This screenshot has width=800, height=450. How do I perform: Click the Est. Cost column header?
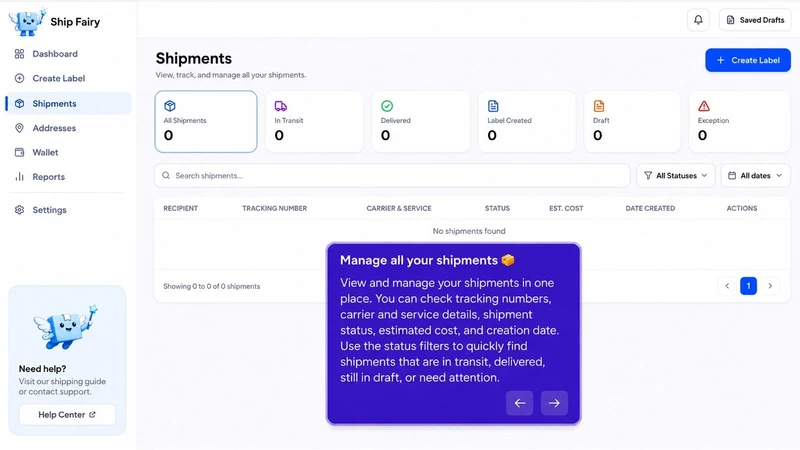click(x=566, y=208)
